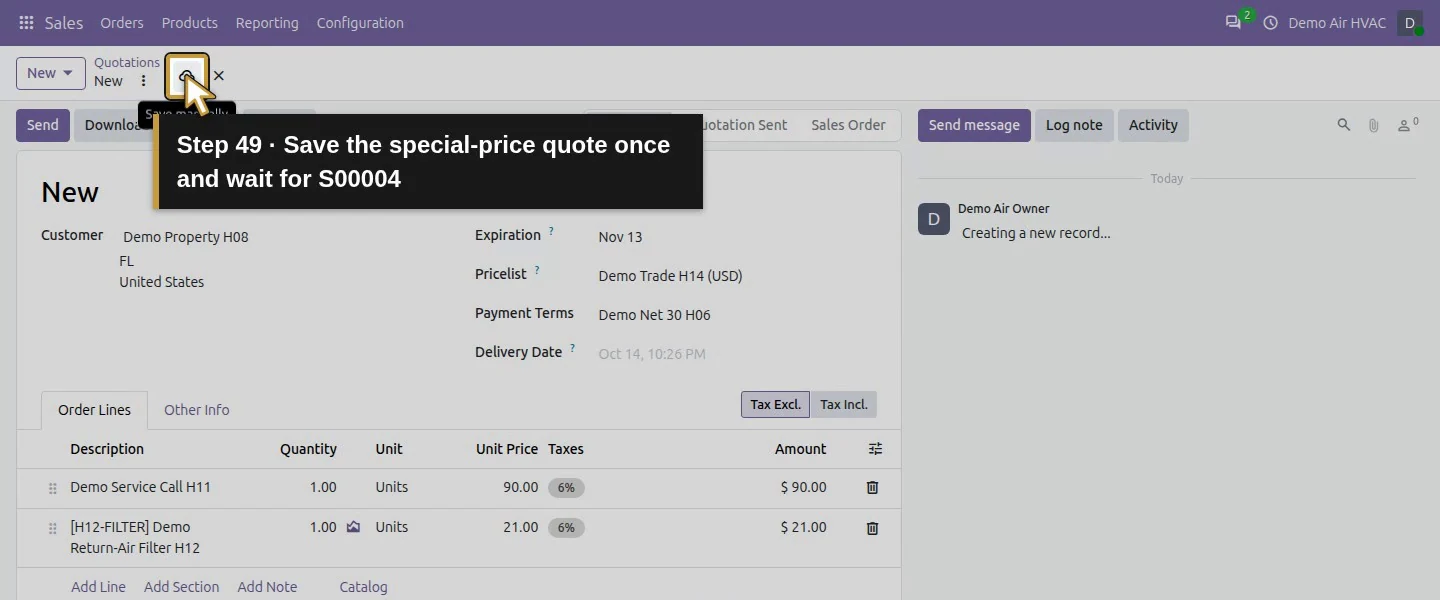1440x600 pixels.
Task: Delete the H12-FILTER order line
Action: click(x=872, y=527)
